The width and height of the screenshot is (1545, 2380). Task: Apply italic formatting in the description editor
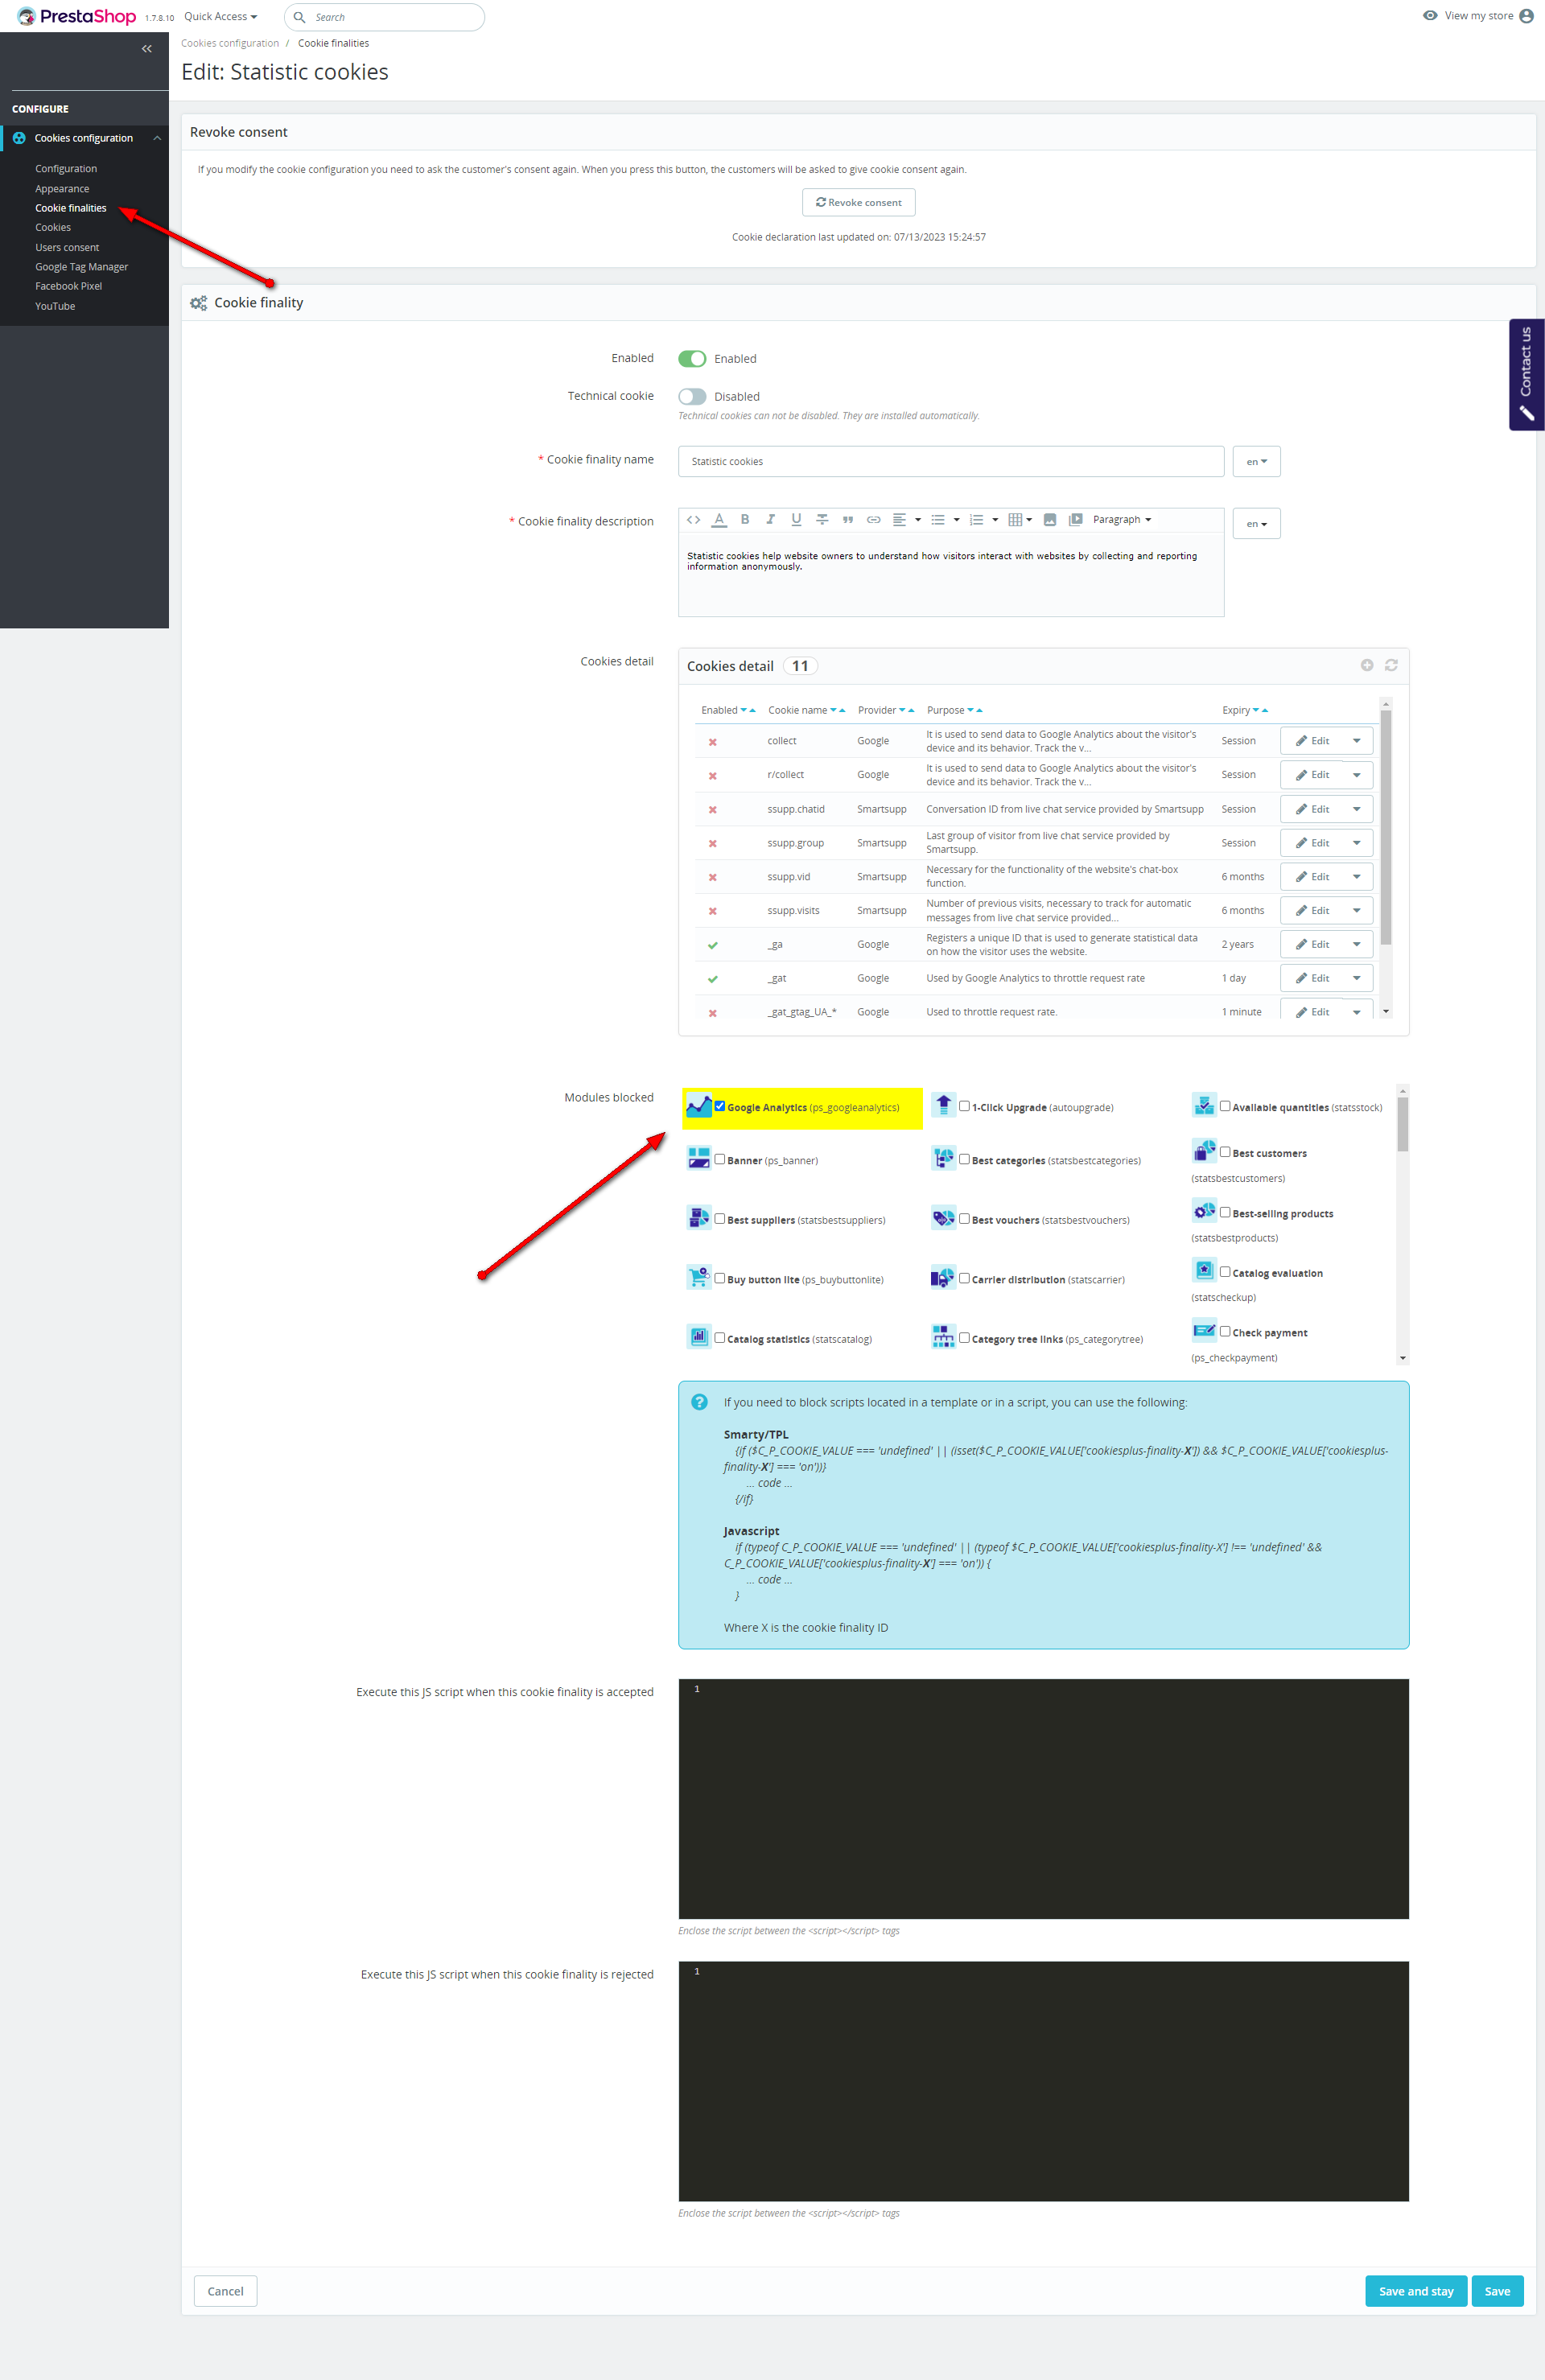click(770, 520)
